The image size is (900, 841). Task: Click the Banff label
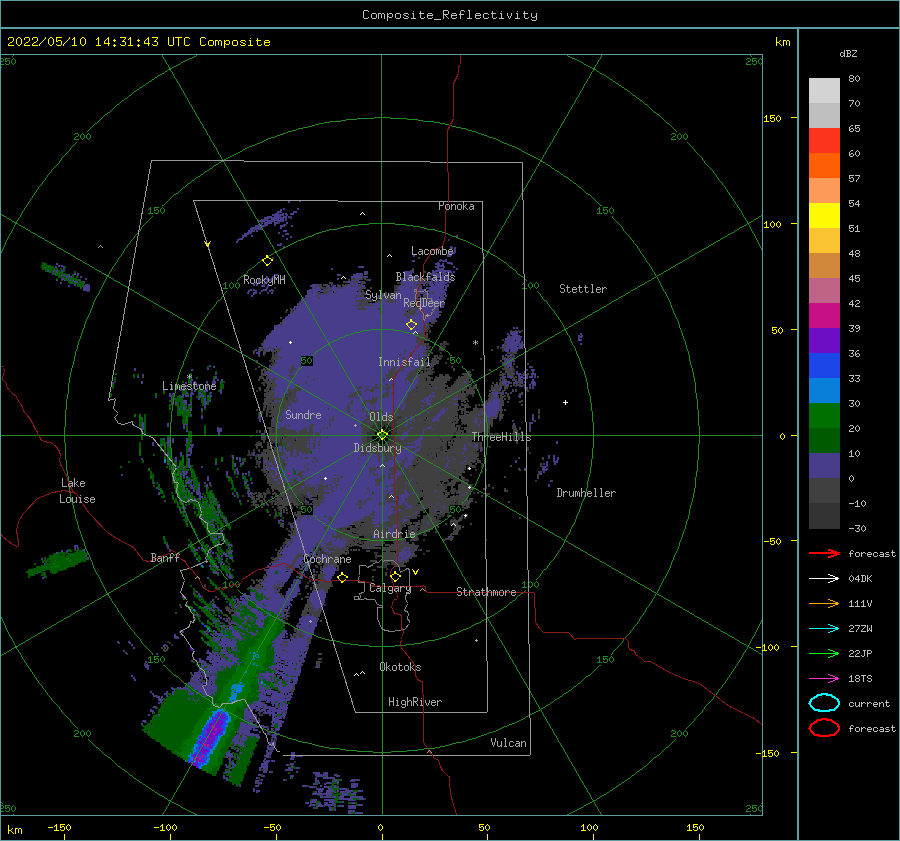pyautogui.click(x=165, y=557)
